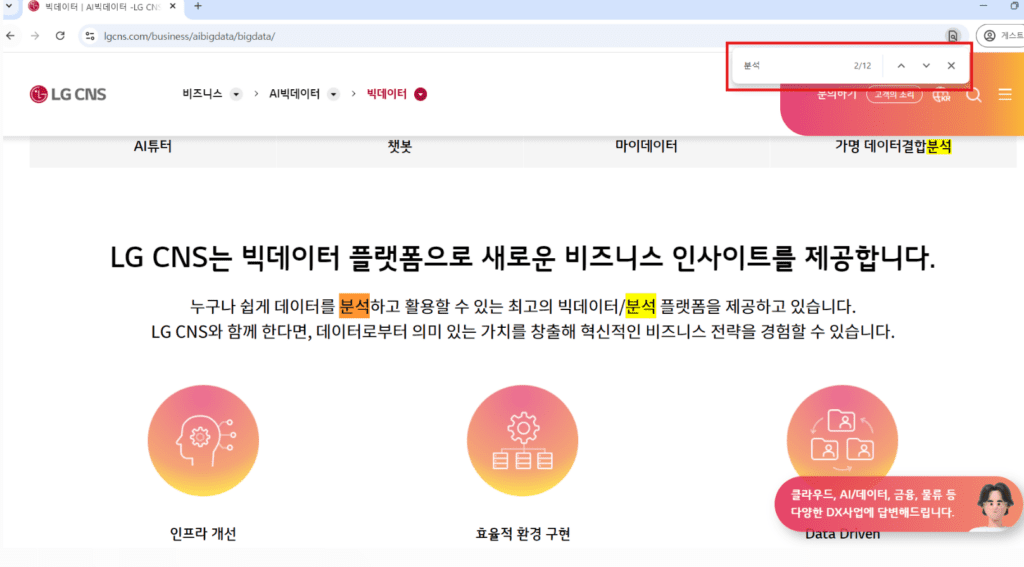Screen dimensions: 1024x567
Task: Open site information icon in address bar
Action: click(90, 36)
